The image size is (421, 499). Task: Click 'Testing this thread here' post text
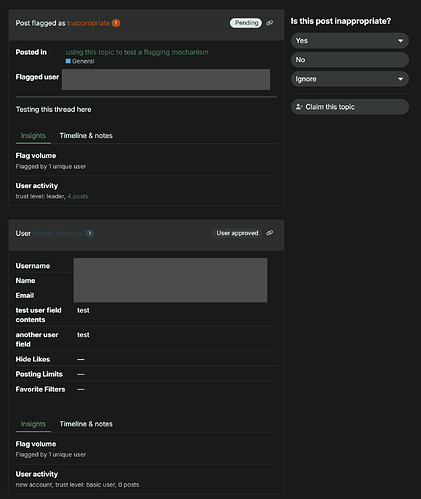(53, 109)
